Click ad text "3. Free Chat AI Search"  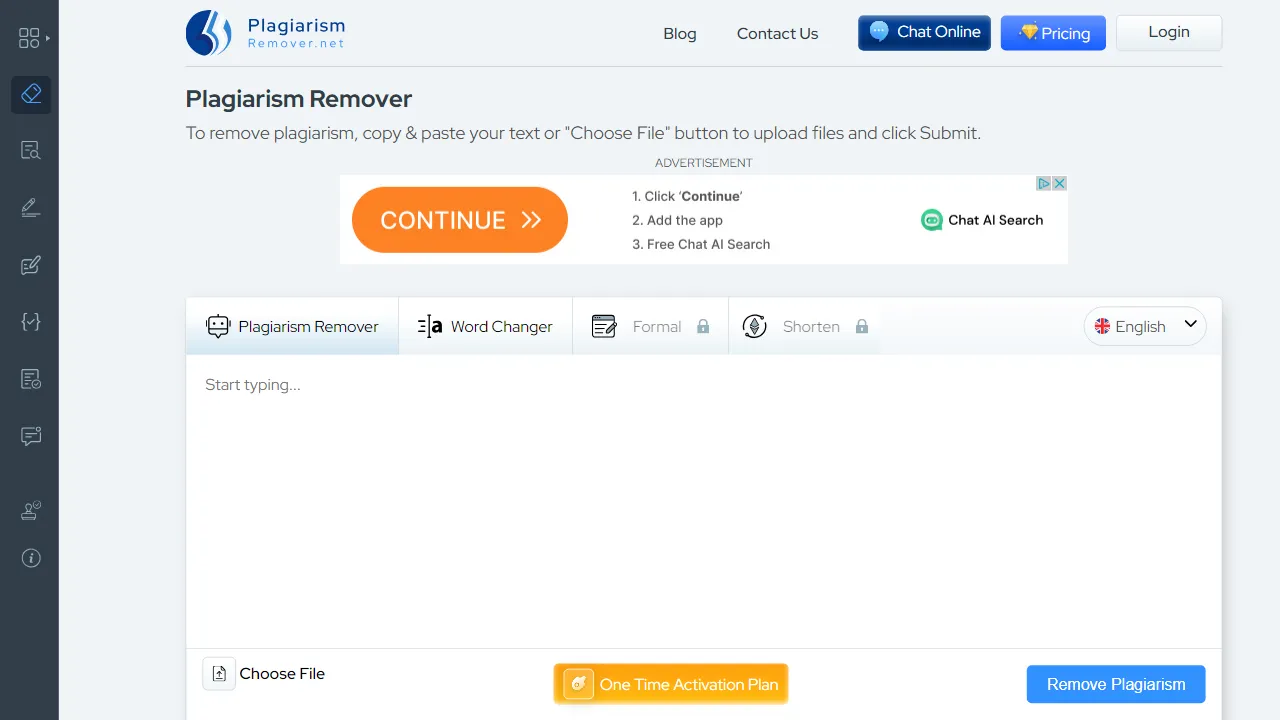pos(701,244)
